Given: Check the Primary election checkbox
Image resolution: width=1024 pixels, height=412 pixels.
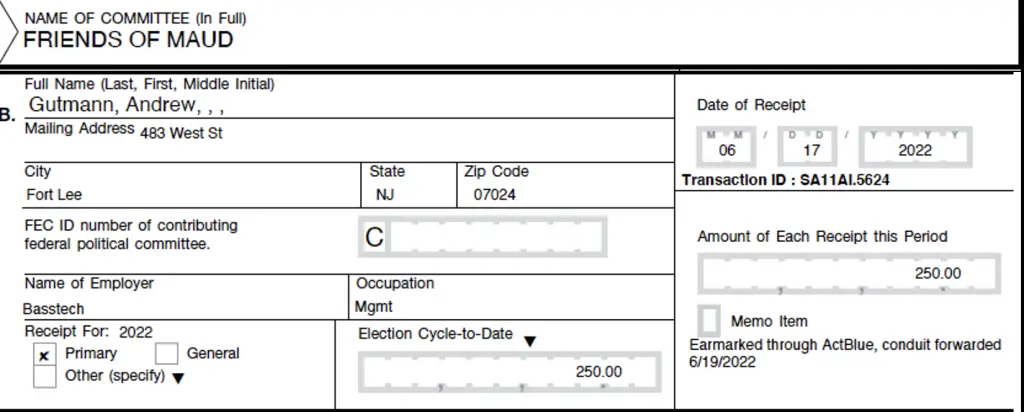Looking at the screenshot, I should click(x=44, y=355).
